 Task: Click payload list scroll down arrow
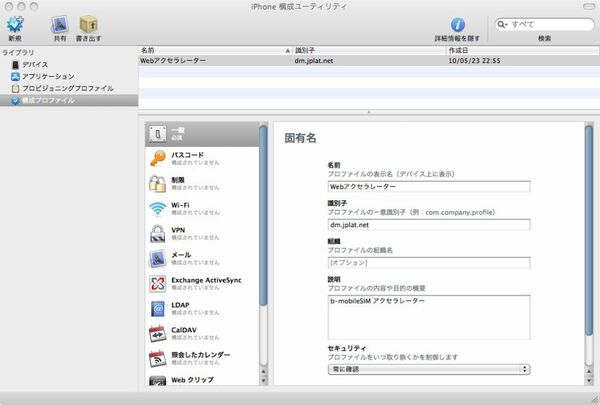263,381
